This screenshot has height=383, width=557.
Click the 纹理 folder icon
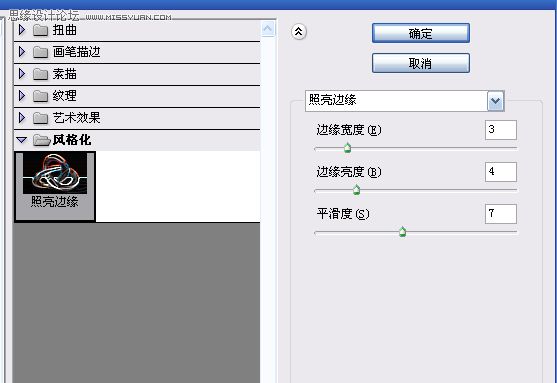(x=40, y=96)
